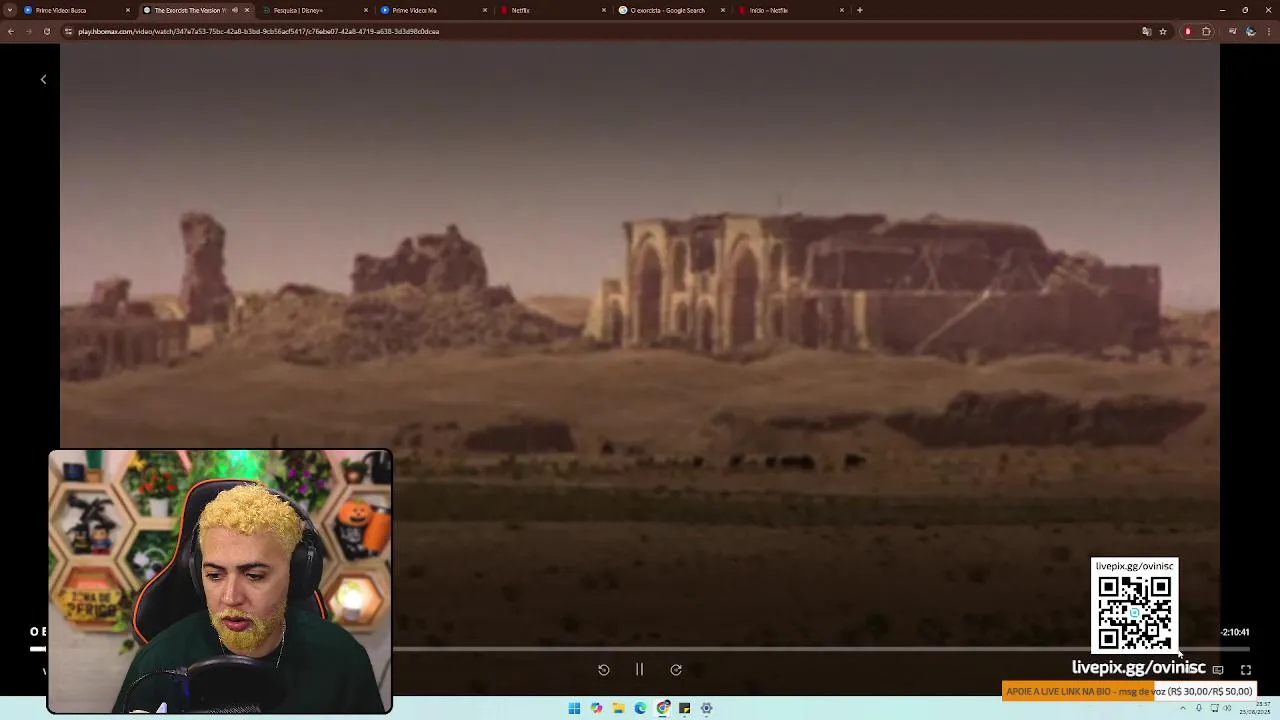The height and width of the screenshot is (720, 1280).
Task: Open Copilot from the taskbar
Action: [597, 708]
